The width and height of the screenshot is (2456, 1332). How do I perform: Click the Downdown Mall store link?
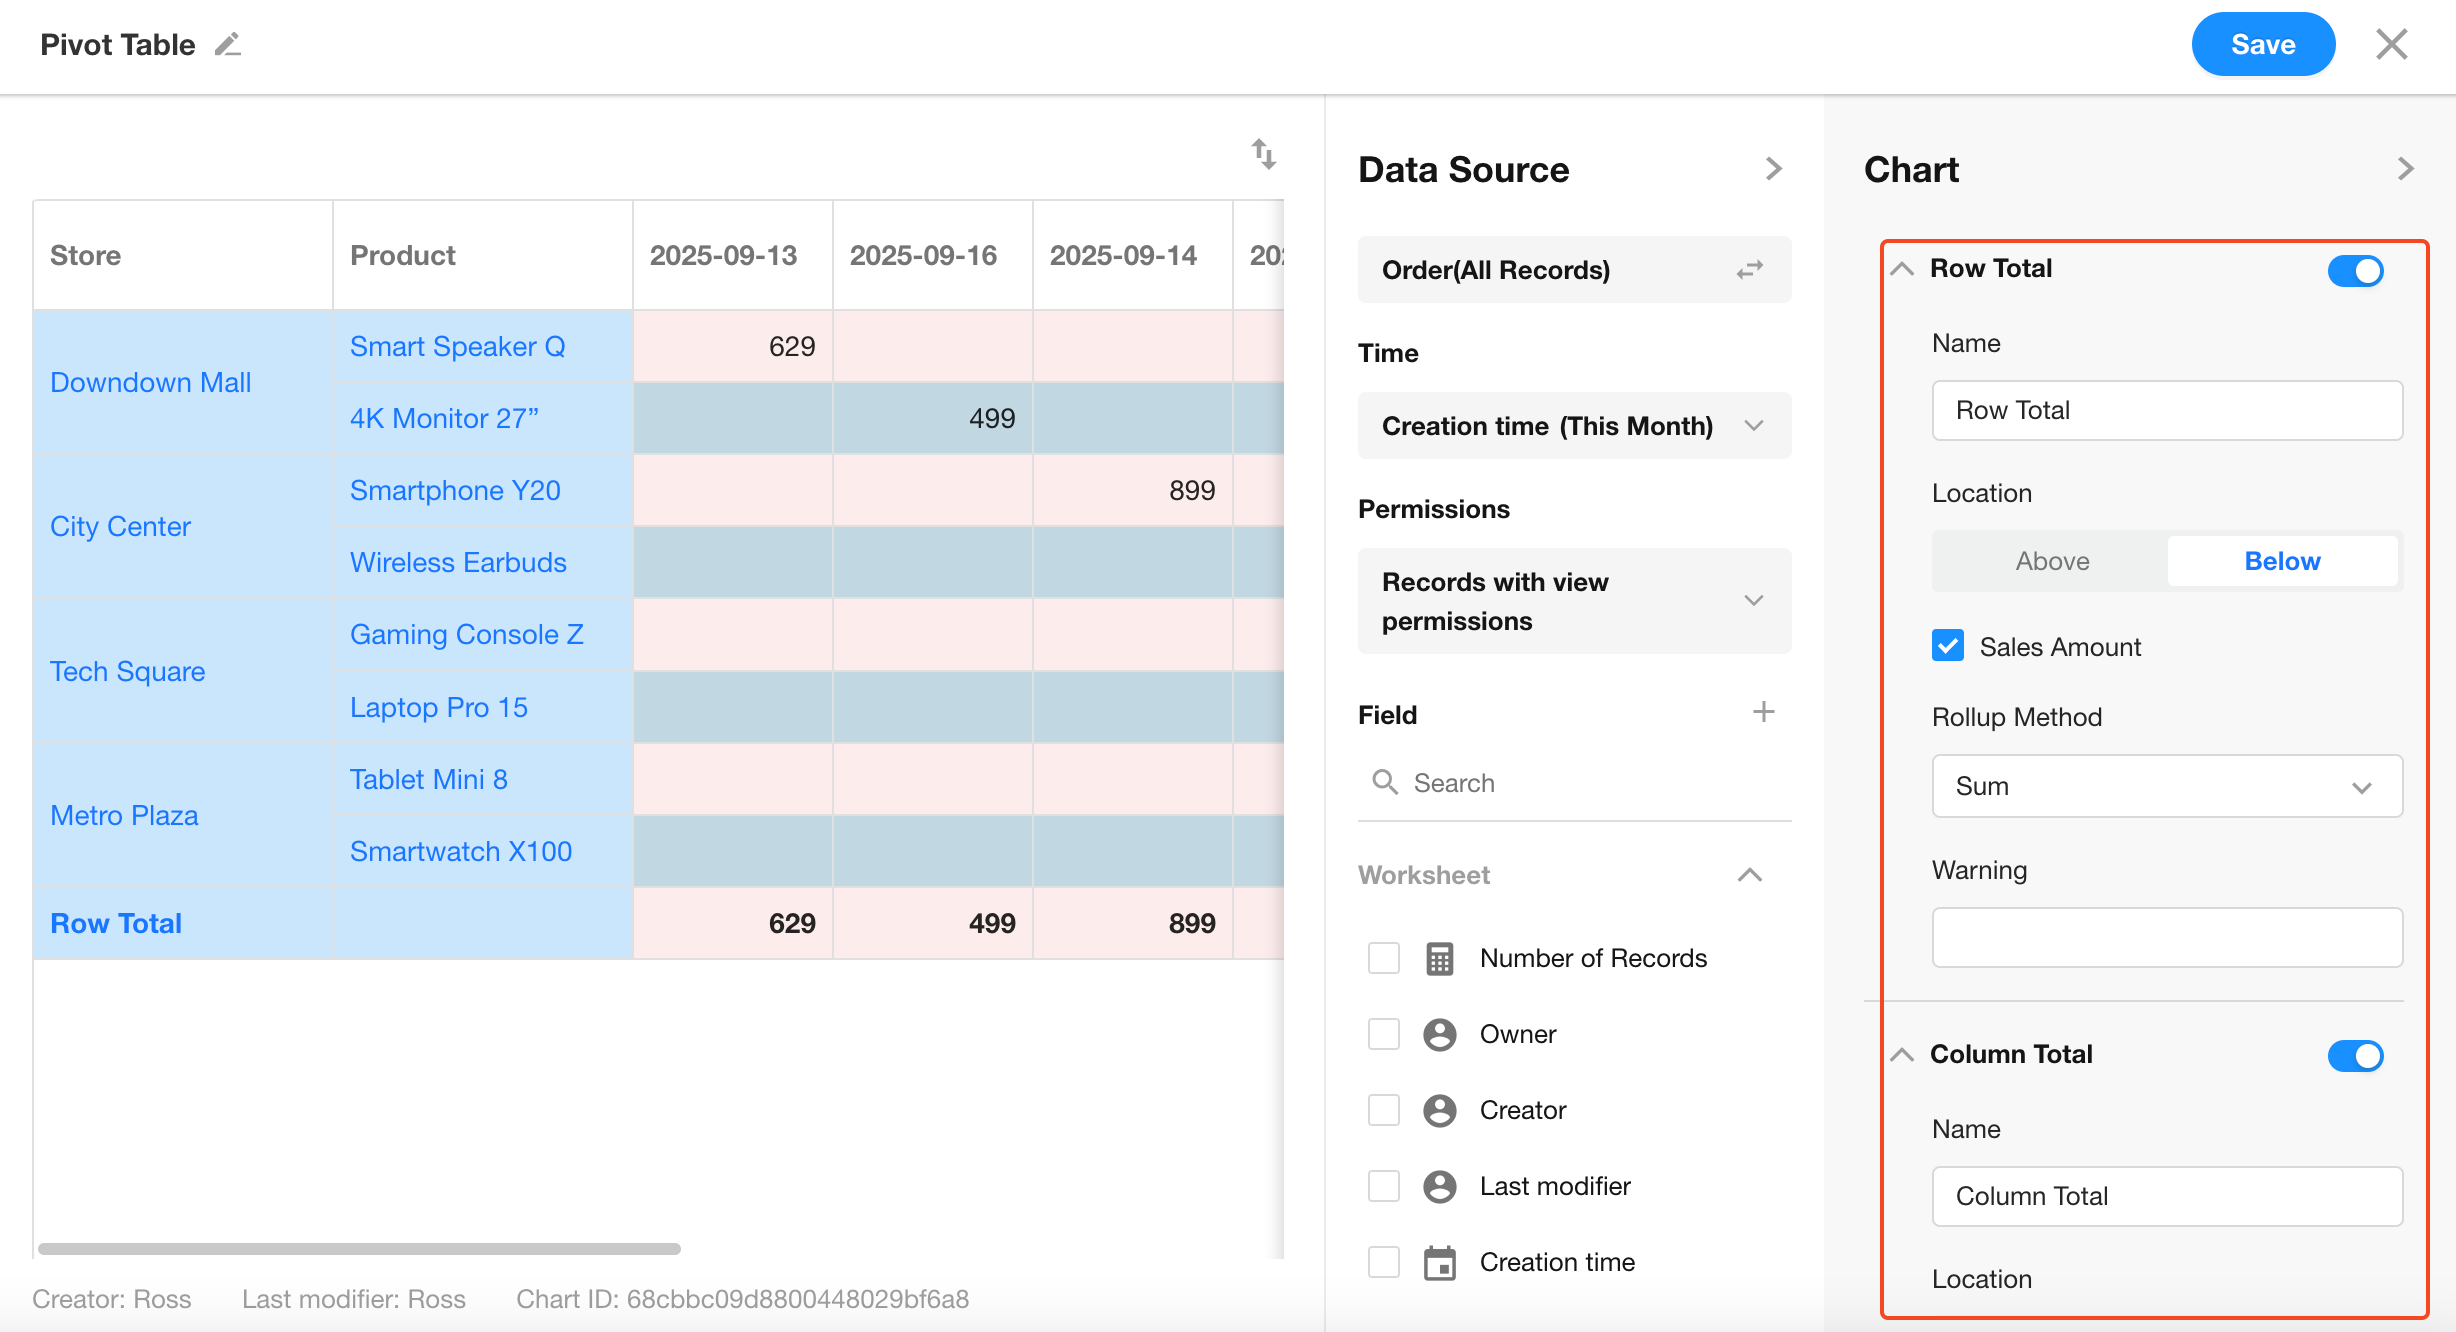pyautogui.click(x=150, y=382)
